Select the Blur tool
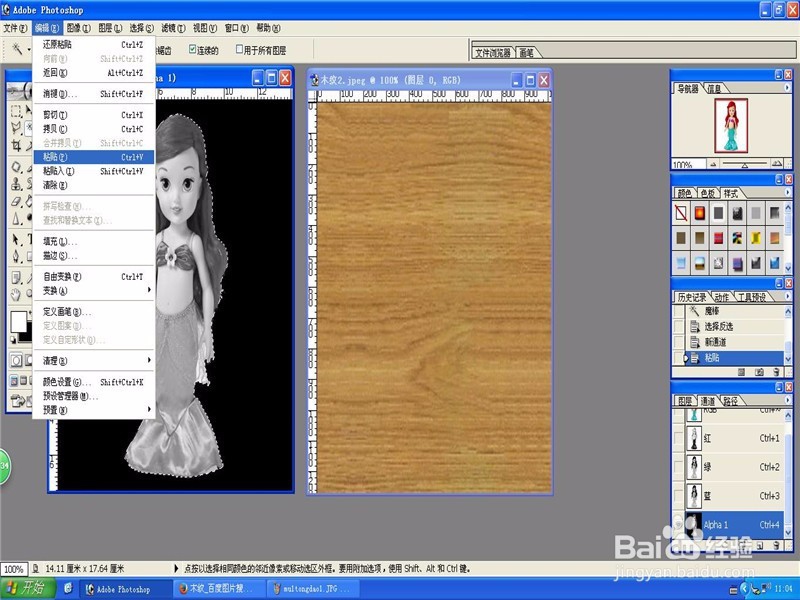The image size is (800, 600). 16,218
